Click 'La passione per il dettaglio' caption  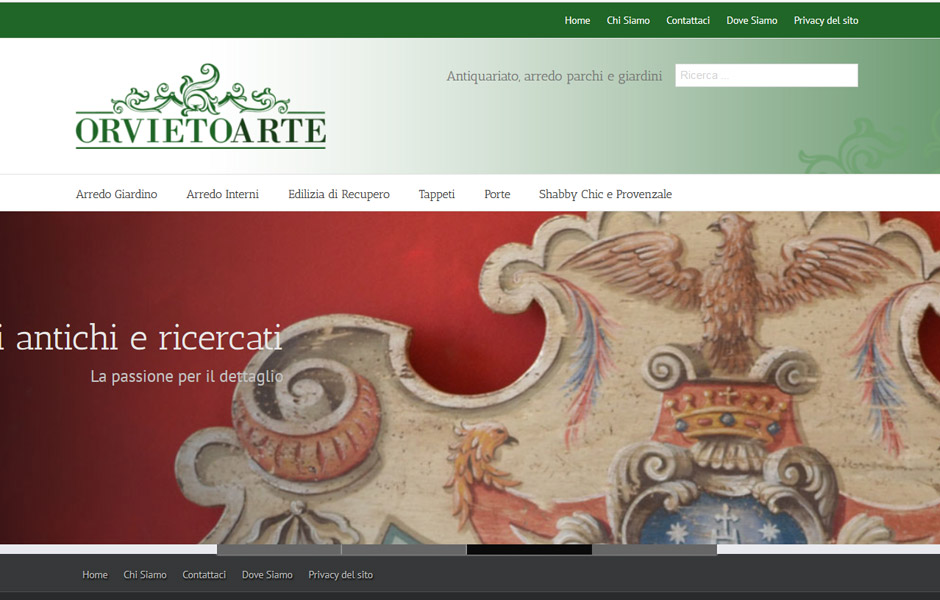(186, 376)
